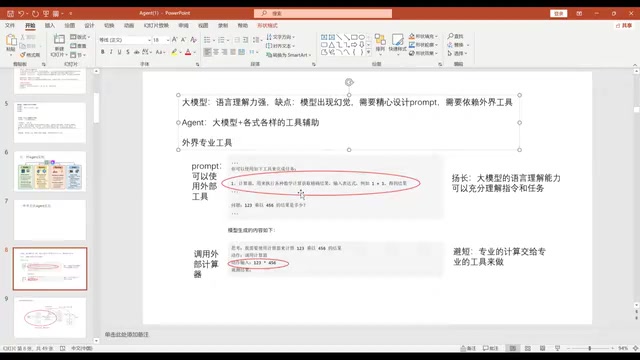Select the rectangle shape in shapes gallery
This screenshot has height=360, width=640.
354,37
